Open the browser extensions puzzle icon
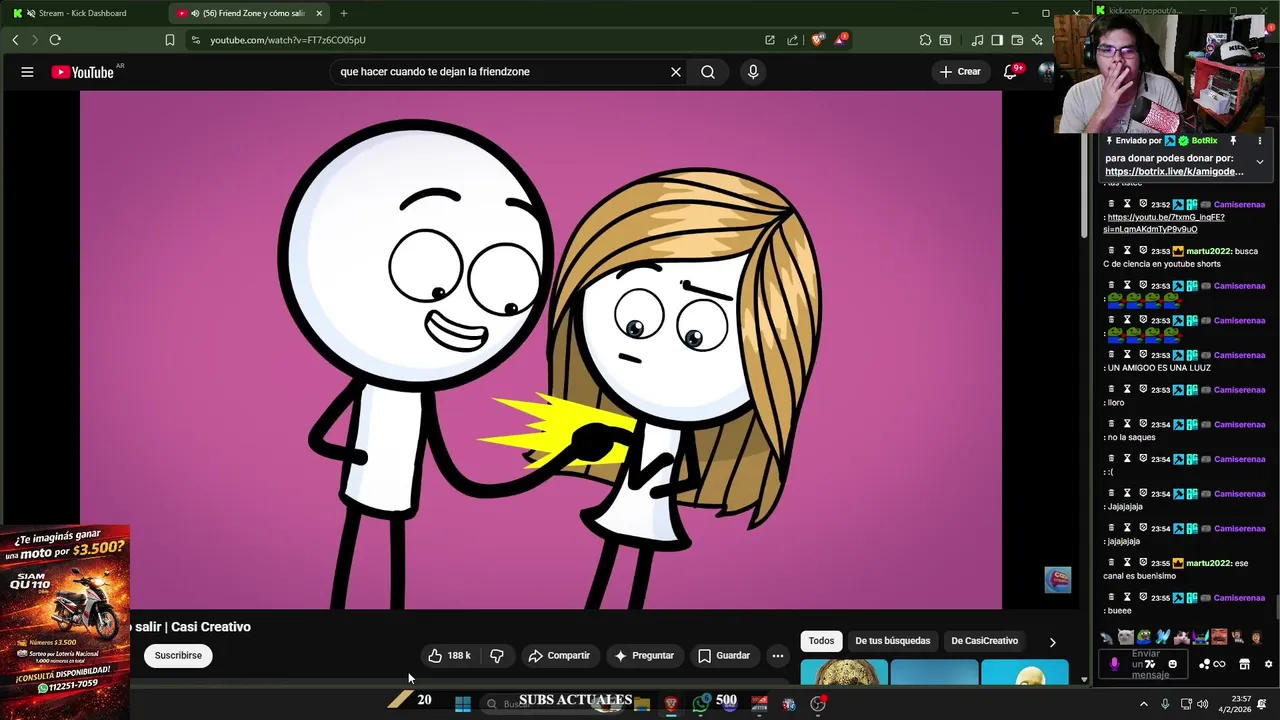The image size is (1280, 720). (925, 40)
